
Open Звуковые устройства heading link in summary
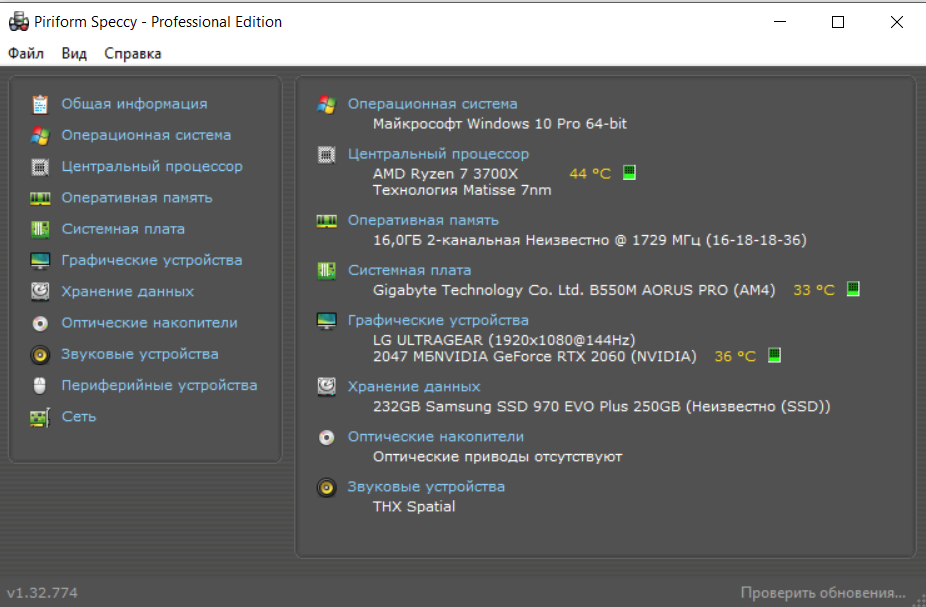(426, 487)
